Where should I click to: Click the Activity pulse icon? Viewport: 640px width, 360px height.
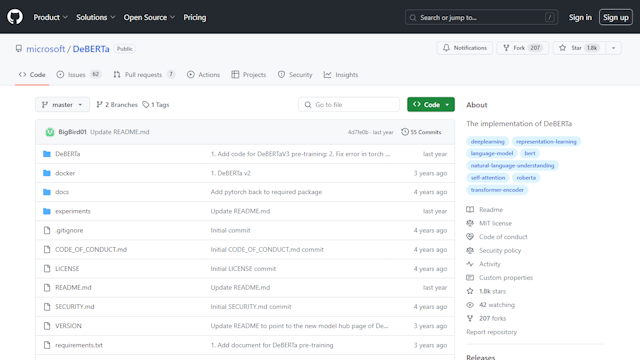coord(470,264)
